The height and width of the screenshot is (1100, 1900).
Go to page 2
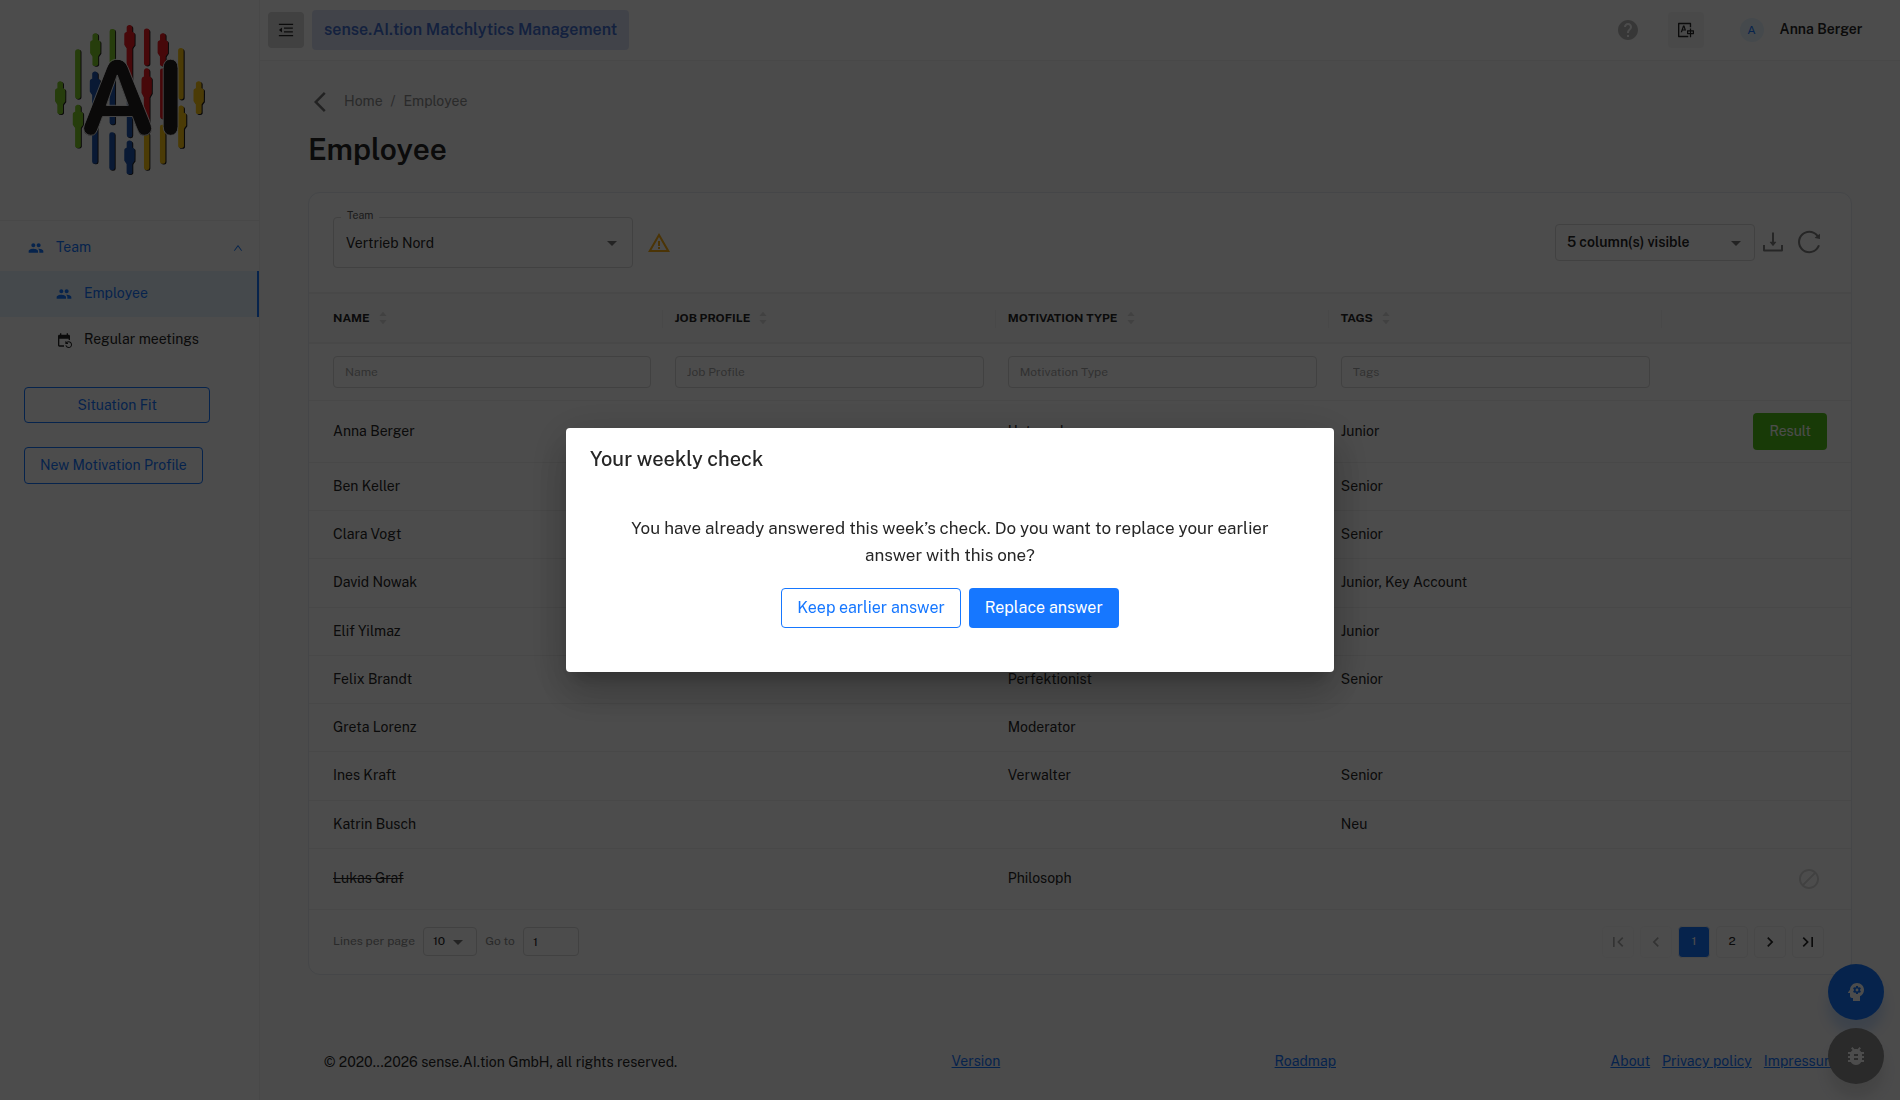1732,942
